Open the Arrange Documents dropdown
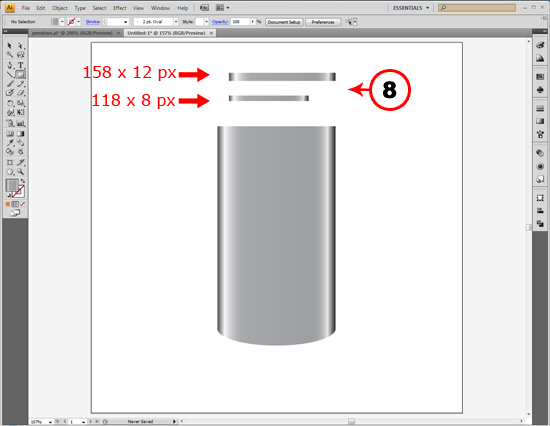Image resolution: width=550 pixels, height=426 pixels. [x=222, y=8]
